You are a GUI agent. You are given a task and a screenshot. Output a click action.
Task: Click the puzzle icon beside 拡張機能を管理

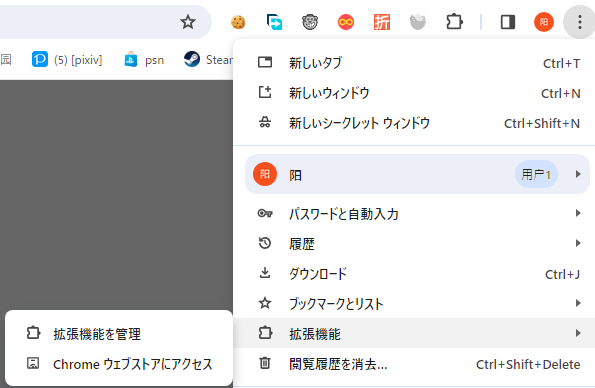[x=33, y=333]
